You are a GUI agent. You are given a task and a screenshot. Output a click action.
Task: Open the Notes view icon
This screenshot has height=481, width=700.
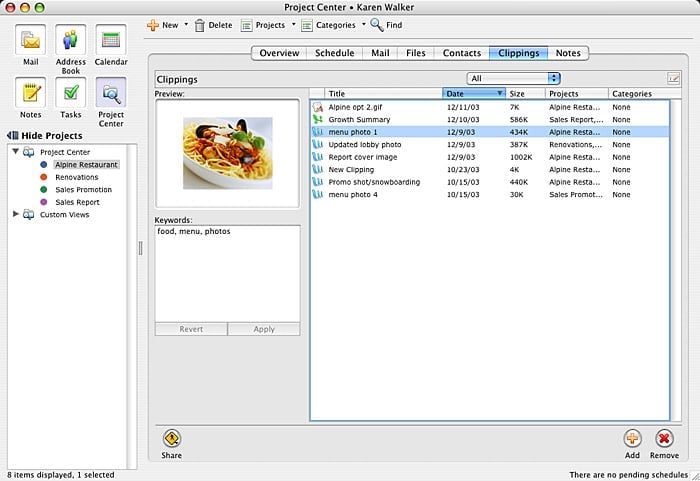(x=30, y=93)
